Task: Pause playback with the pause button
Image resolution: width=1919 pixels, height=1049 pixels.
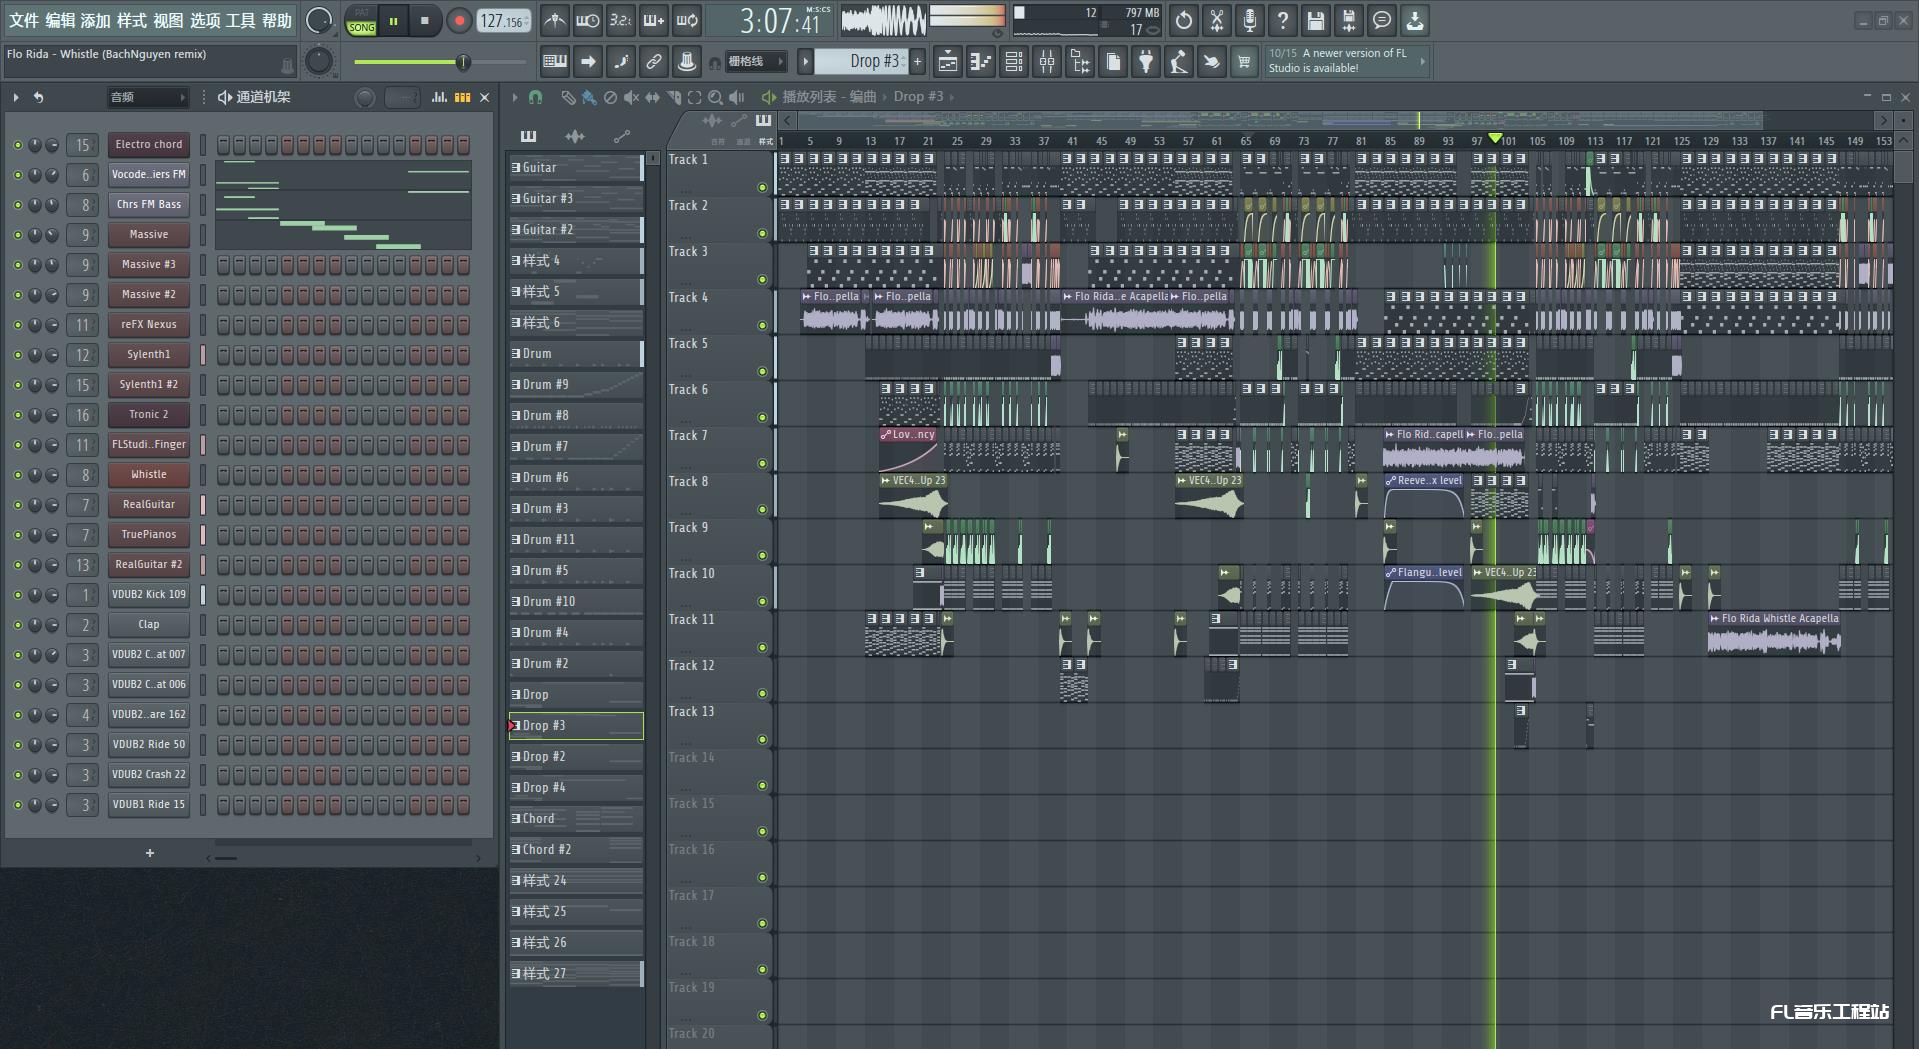Action: point(394,21)
